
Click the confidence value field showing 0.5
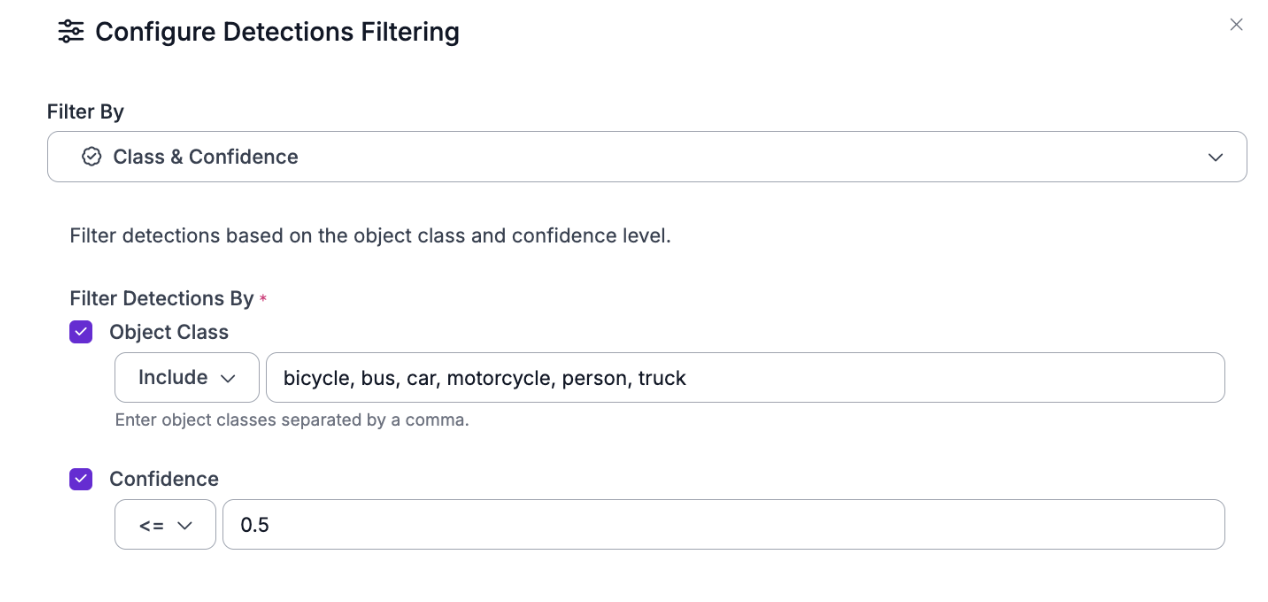[722, 525]
